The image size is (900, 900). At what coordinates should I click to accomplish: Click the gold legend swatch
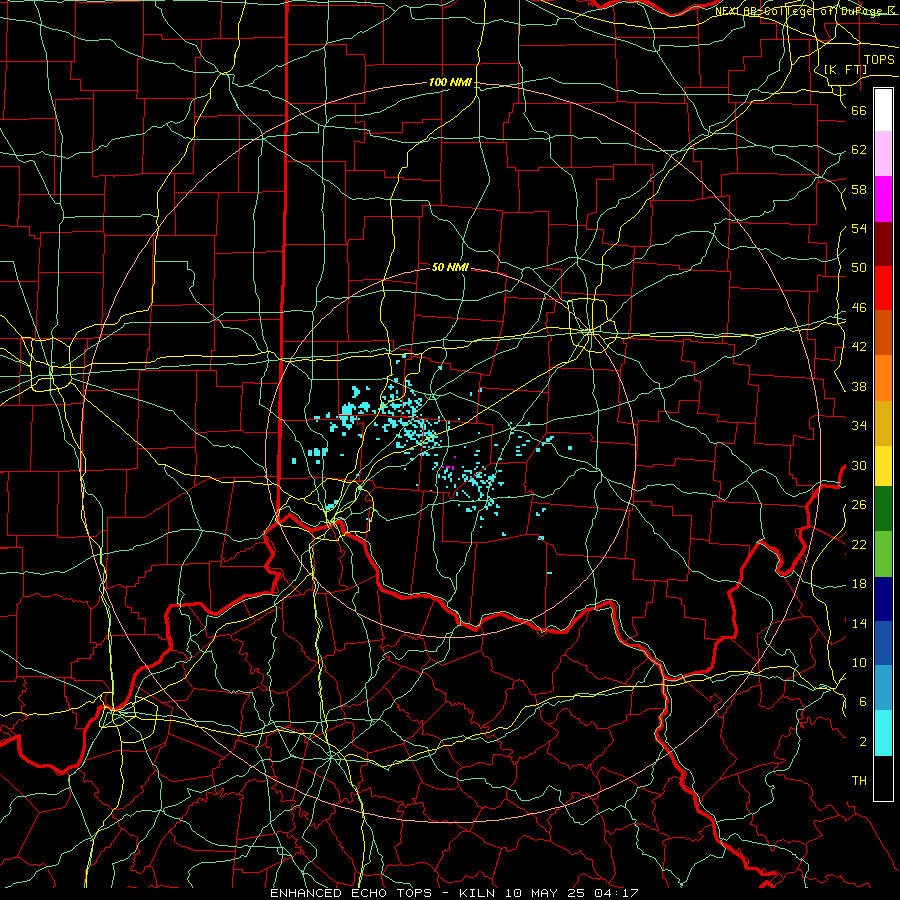(883, 423)
